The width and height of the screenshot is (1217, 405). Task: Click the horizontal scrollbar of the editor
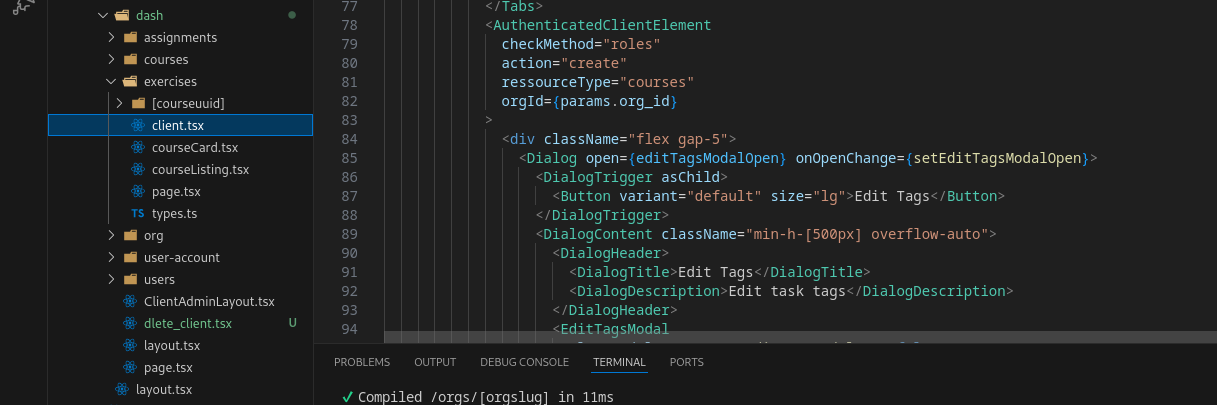point(800,337)
